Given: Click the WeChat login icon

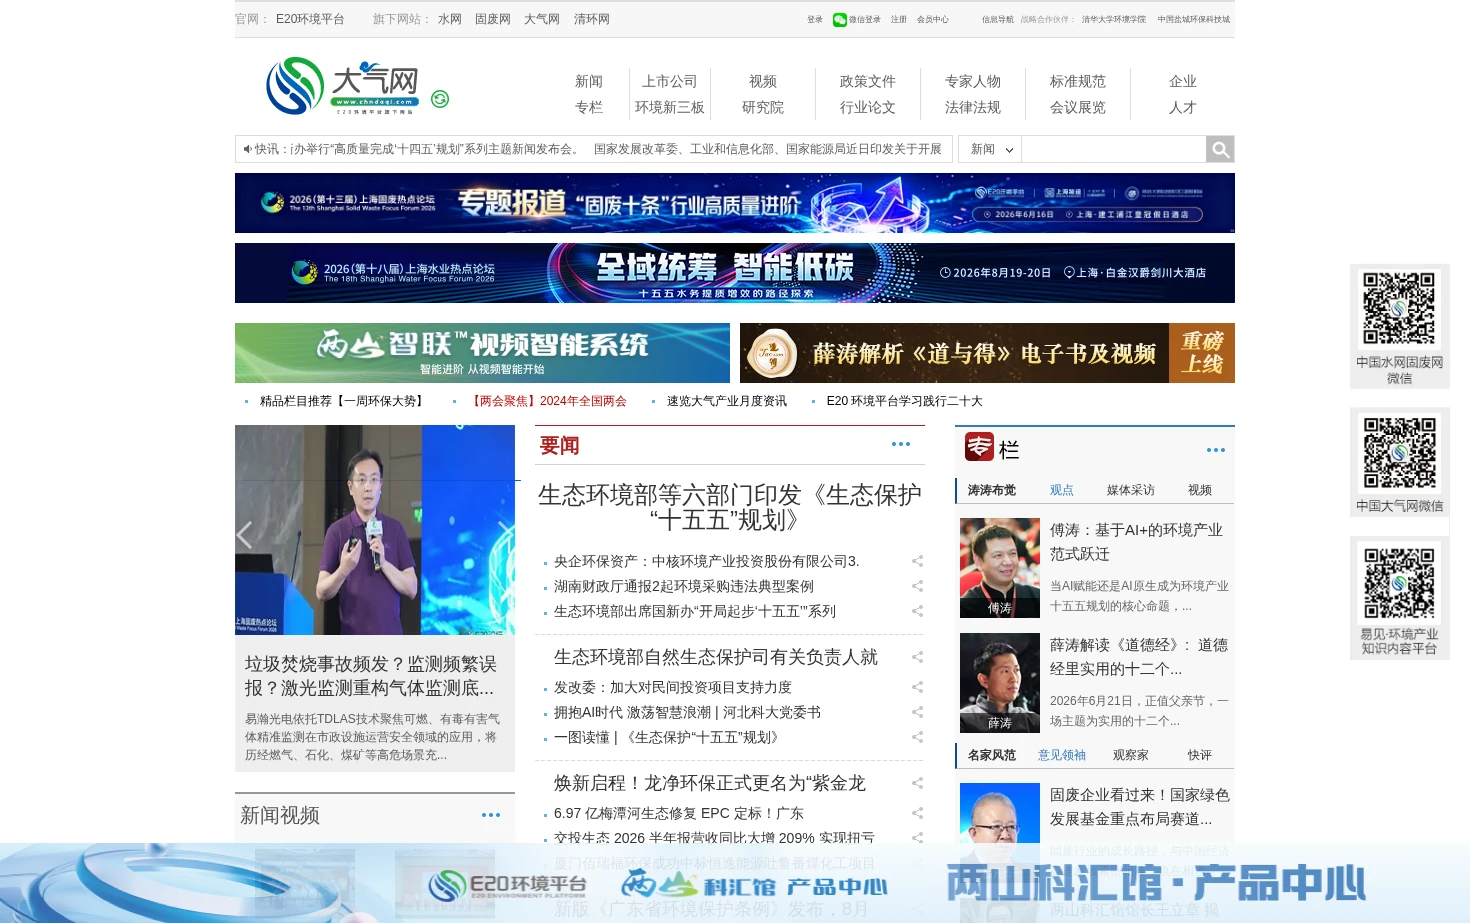Looking at the screenshot, I should point(839,19).
